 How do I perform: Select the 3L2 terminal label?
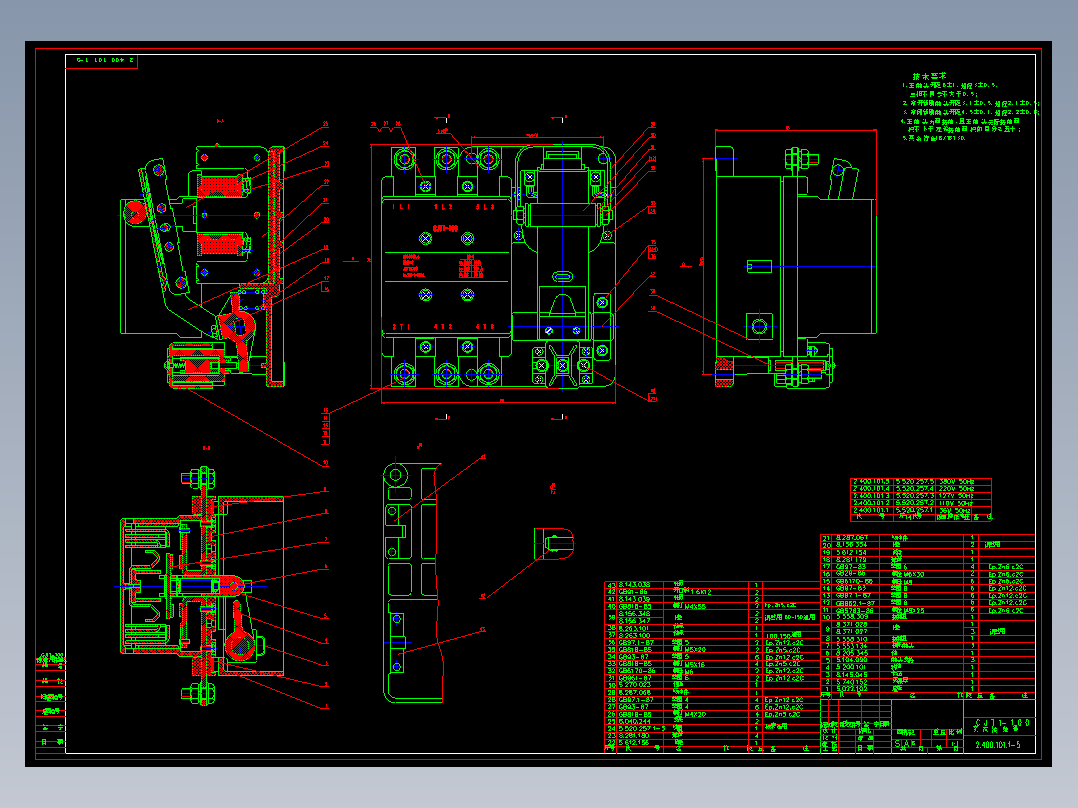click(x=443, y=206)
